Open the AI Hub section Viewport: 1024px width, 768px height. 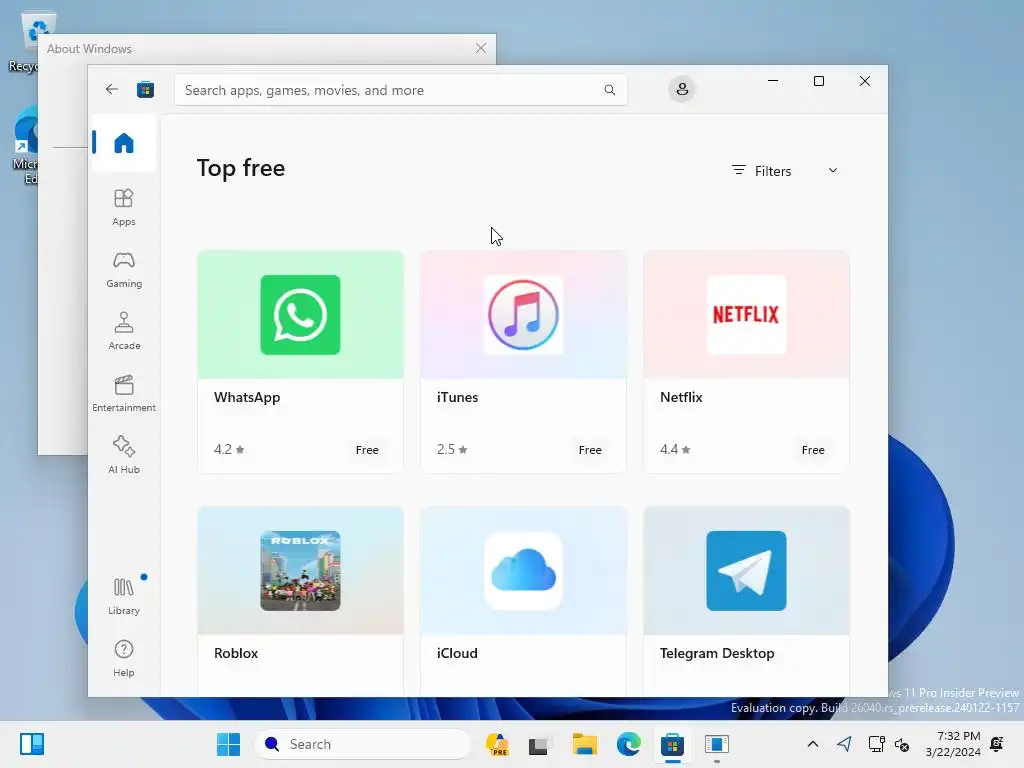123,455
